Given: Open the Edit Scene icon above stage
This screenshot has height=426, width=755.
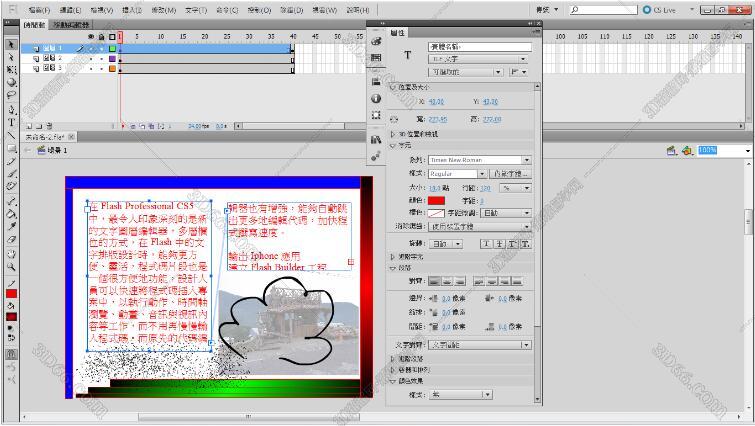Looking at the screenshot, I should click(671, 151).
